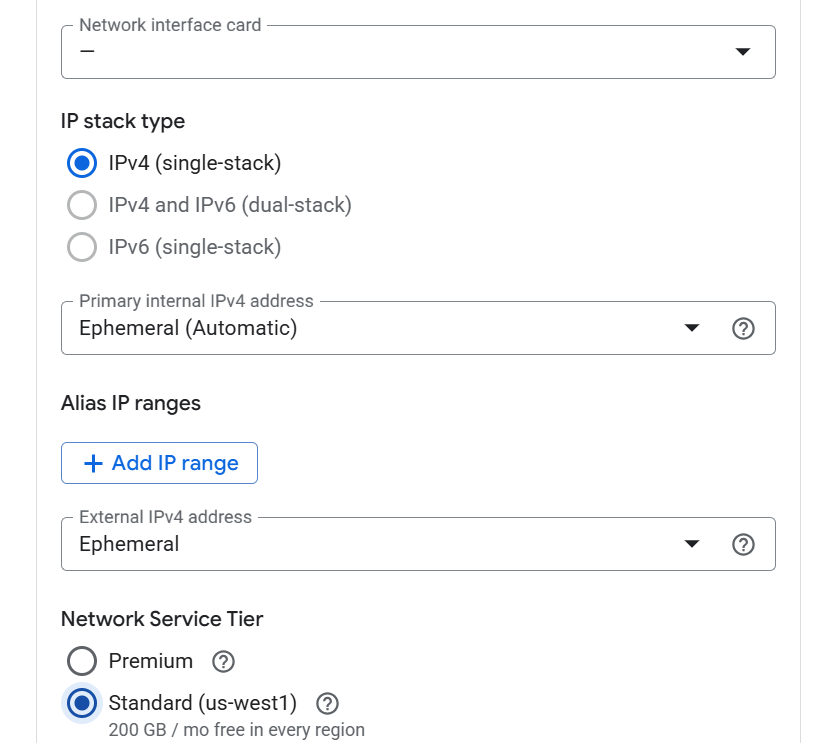Select the Standard (us-west1) tier radio
This screenshot has width=839, height=743.
82,703
